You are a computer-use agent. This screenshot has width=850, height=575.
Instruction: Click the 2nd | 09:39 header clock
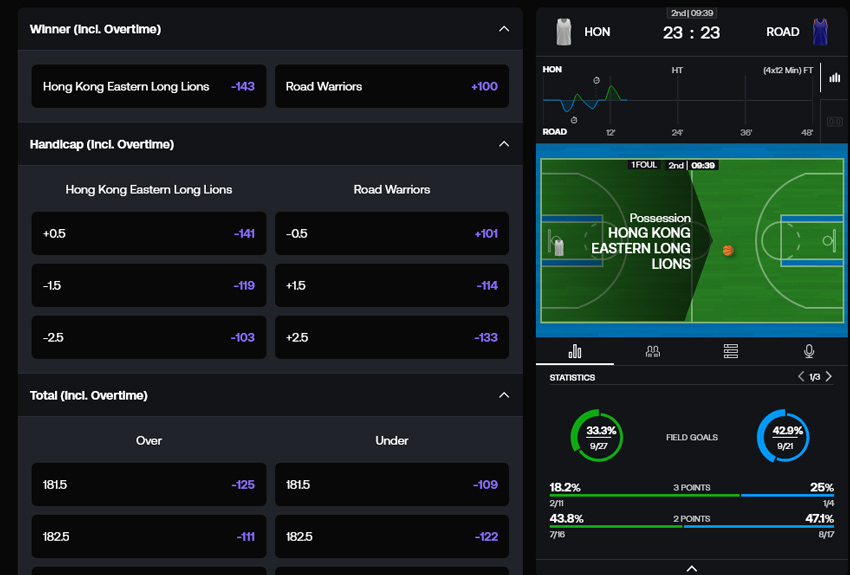coord(692,13)
